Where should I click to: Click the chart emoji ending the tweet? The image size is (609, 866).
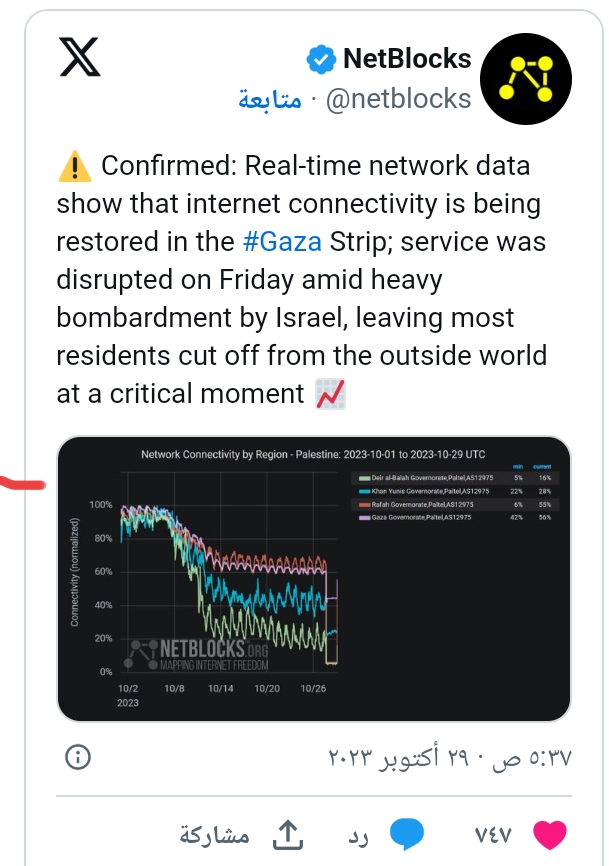click(x=330, y=395)
